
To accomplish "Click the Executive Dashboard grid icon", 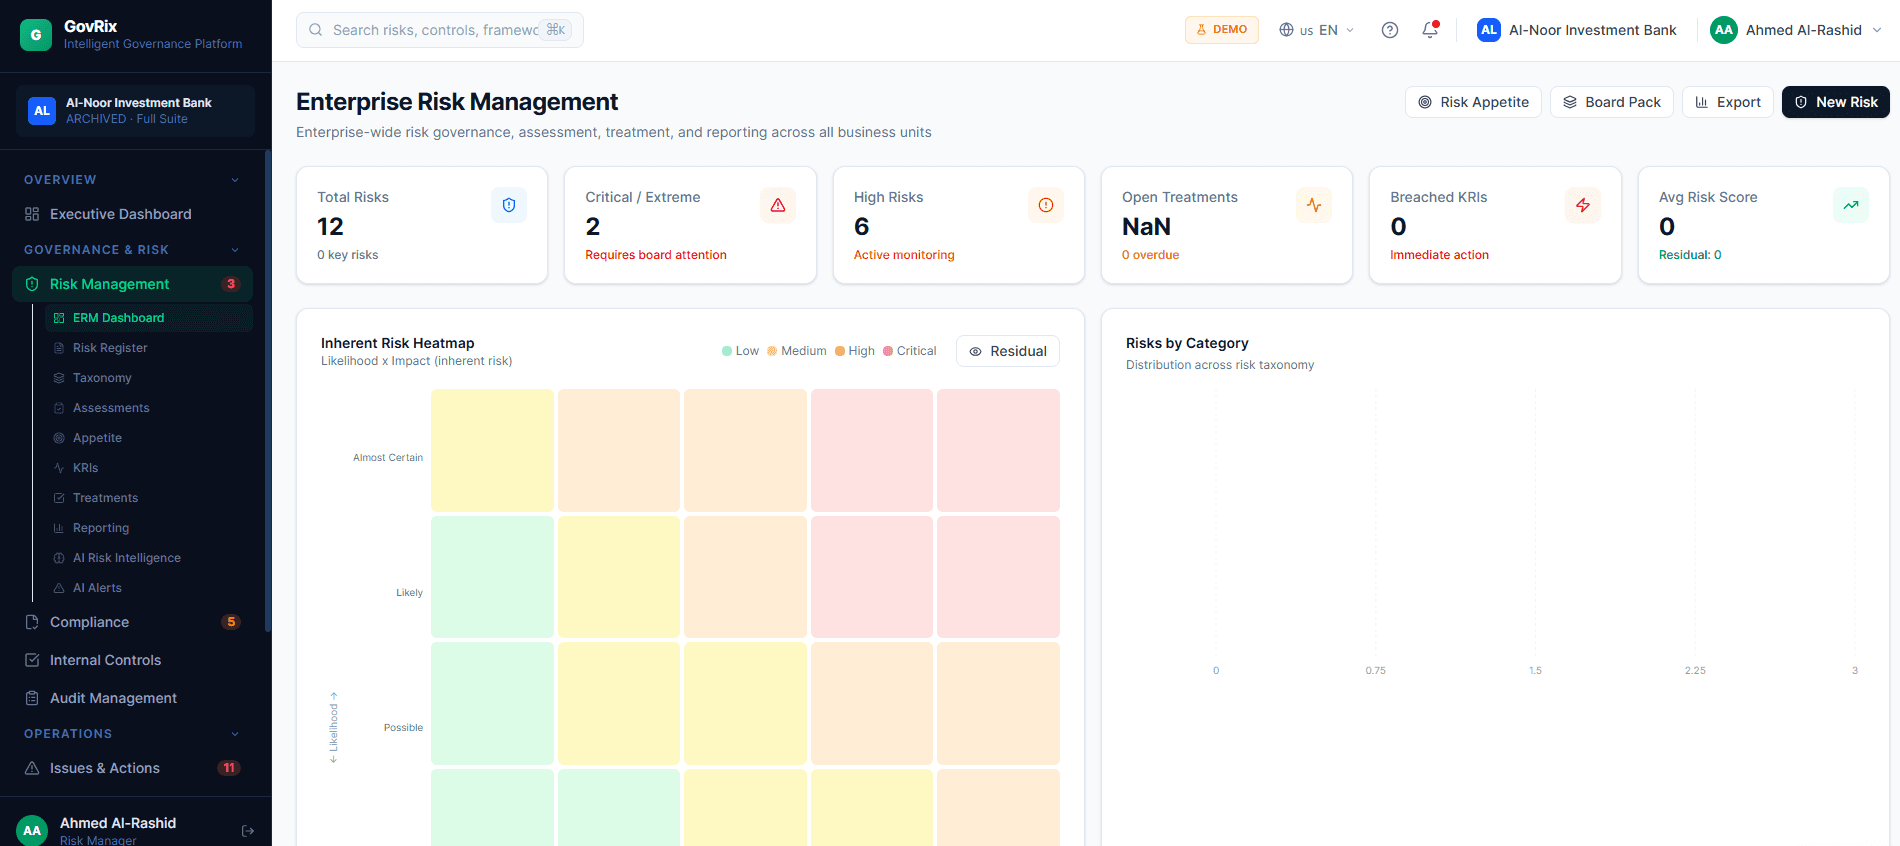I will [x=32, y=214].
